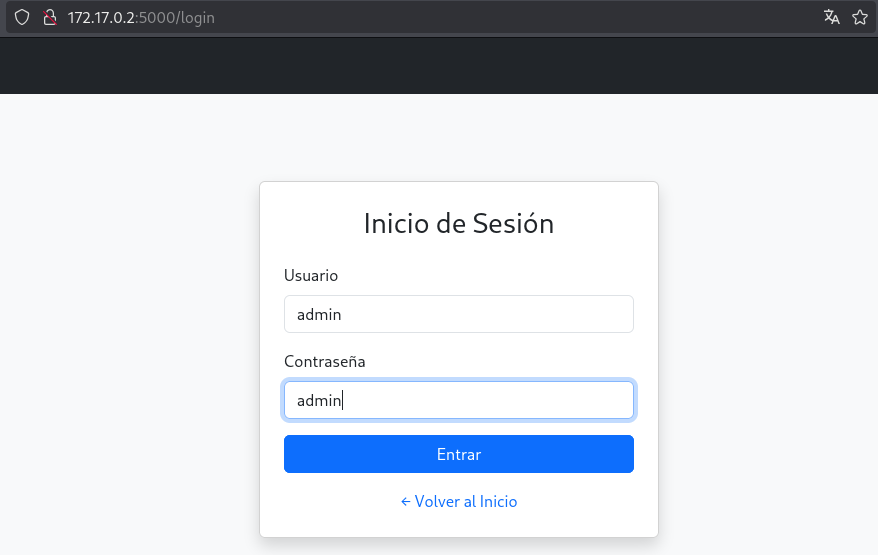Place cursor after admin in password field
This screenshot has width=878, height=555.
(343, 400)
